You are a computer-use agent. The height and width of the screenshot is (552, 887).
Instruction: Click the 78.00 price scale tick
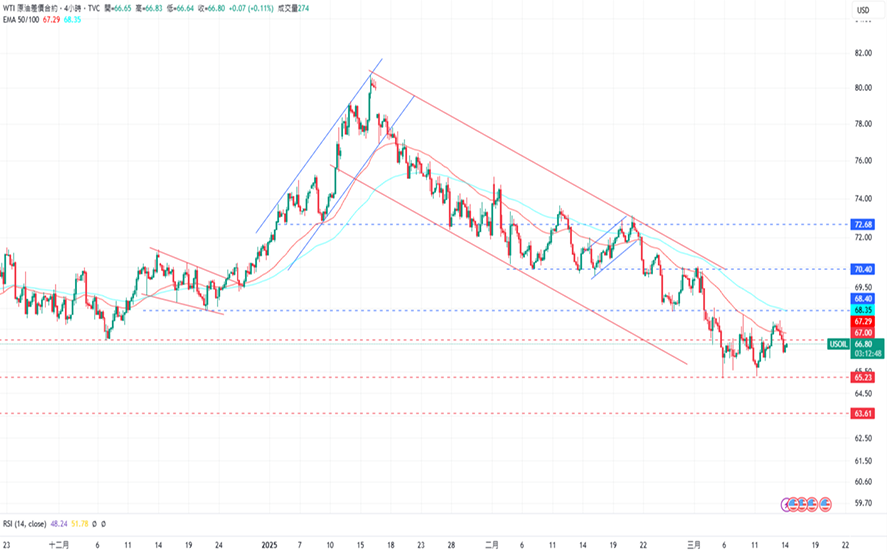point(863,124)
